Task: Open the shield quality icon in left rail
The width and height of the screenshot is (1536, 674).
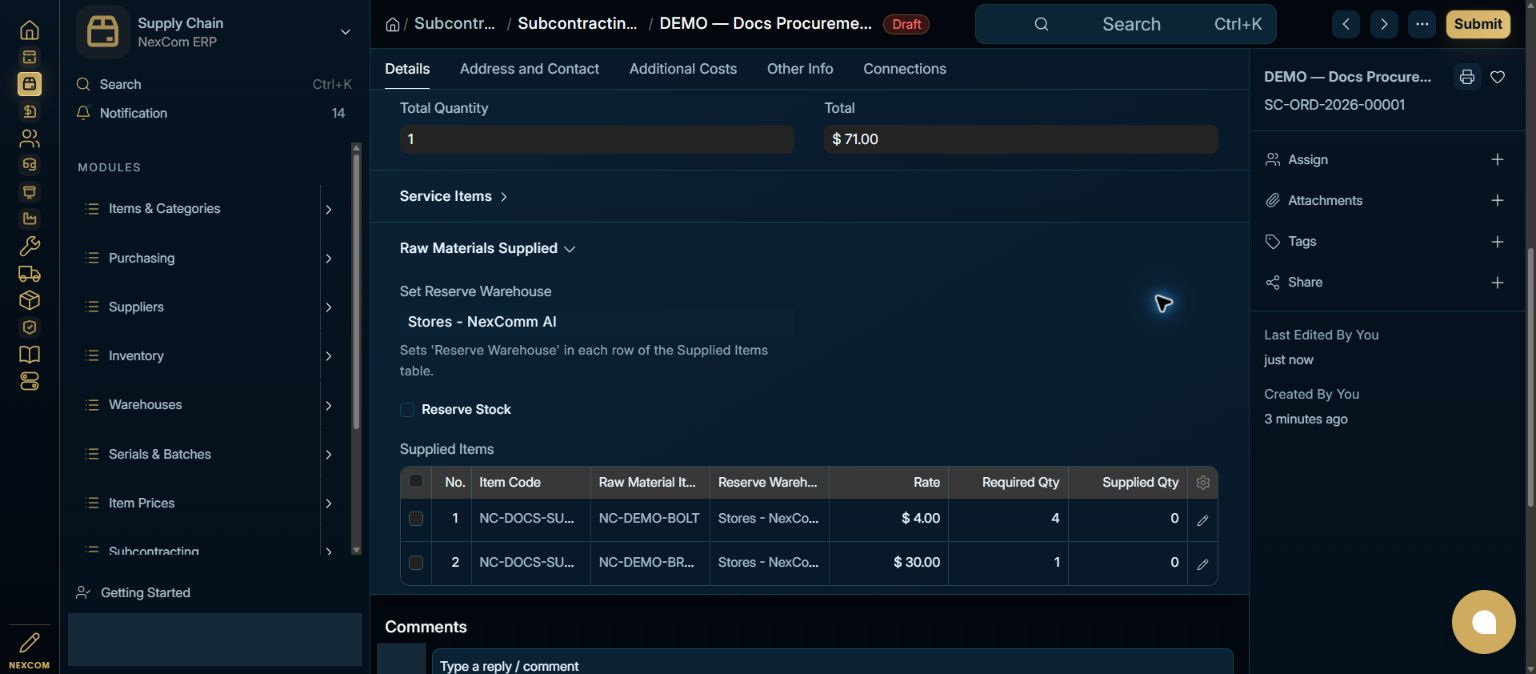Action: 29,327
